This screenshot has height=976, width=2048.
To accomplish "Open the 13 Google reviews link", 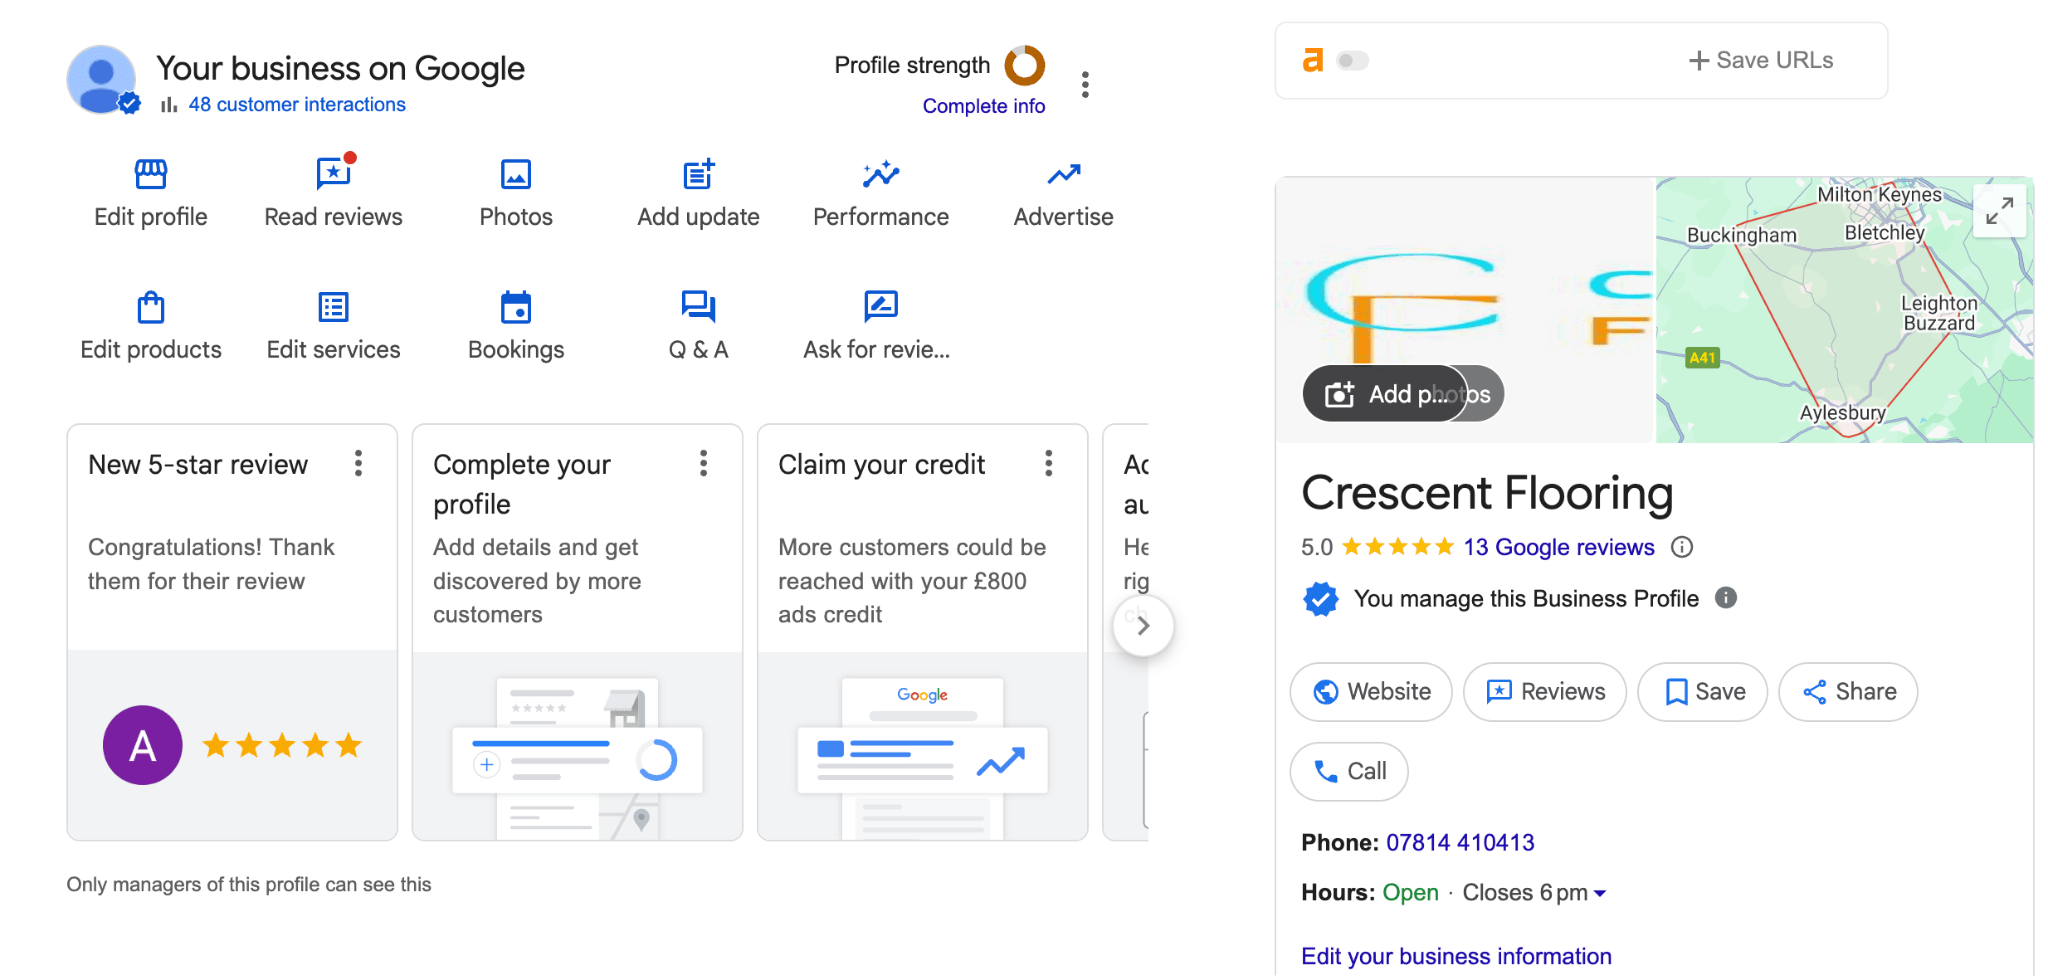I will pyautogui.click(x=1559, y=547).
